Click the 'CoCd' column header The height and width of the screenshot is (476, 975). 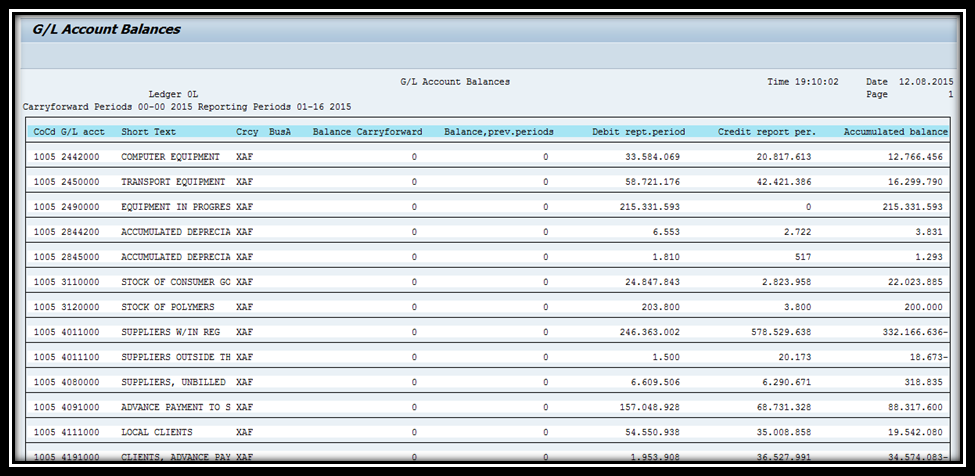coord(44,132)
